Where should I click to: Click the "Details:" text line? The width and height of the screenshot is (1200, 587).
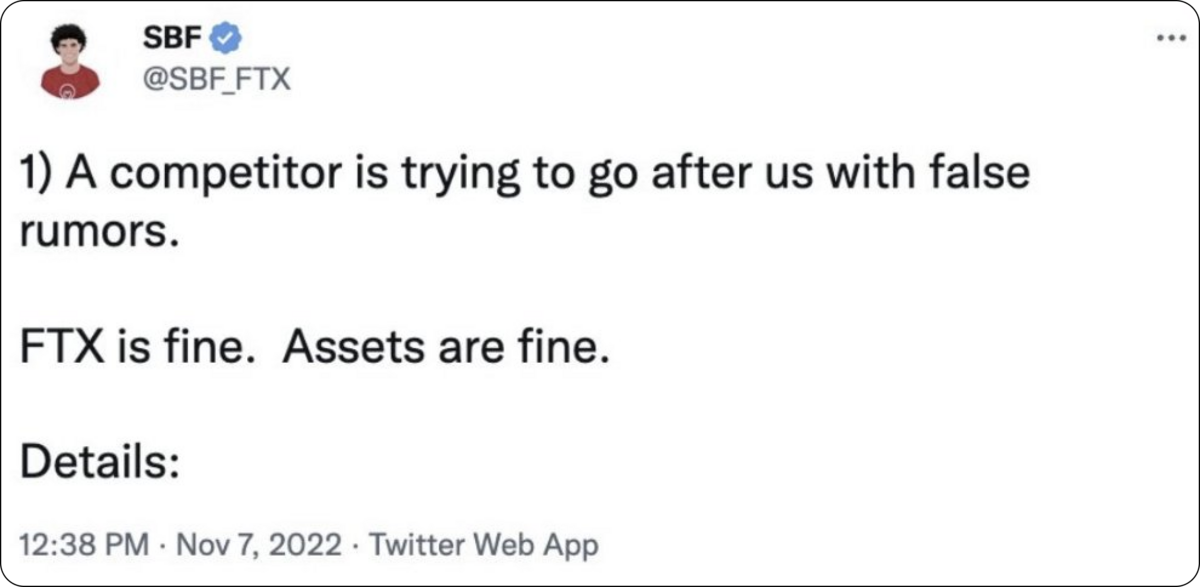point(99,463)
